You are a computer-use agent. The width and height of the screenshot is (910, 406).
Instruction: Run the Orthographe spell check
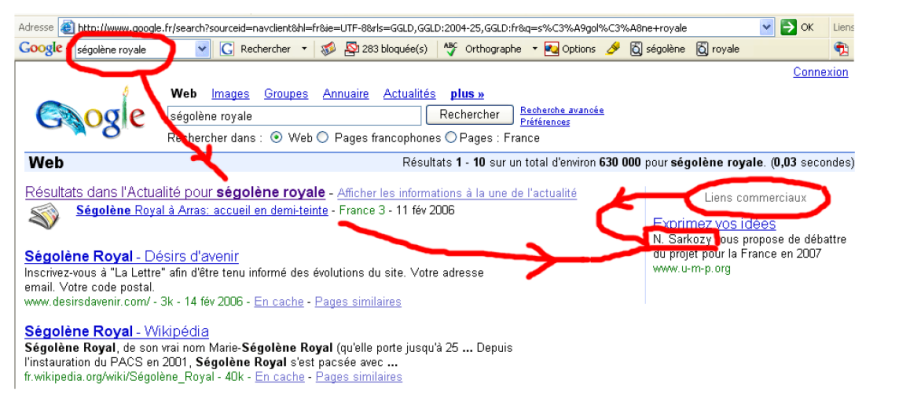pyautogui.click(x=482, y=49)
